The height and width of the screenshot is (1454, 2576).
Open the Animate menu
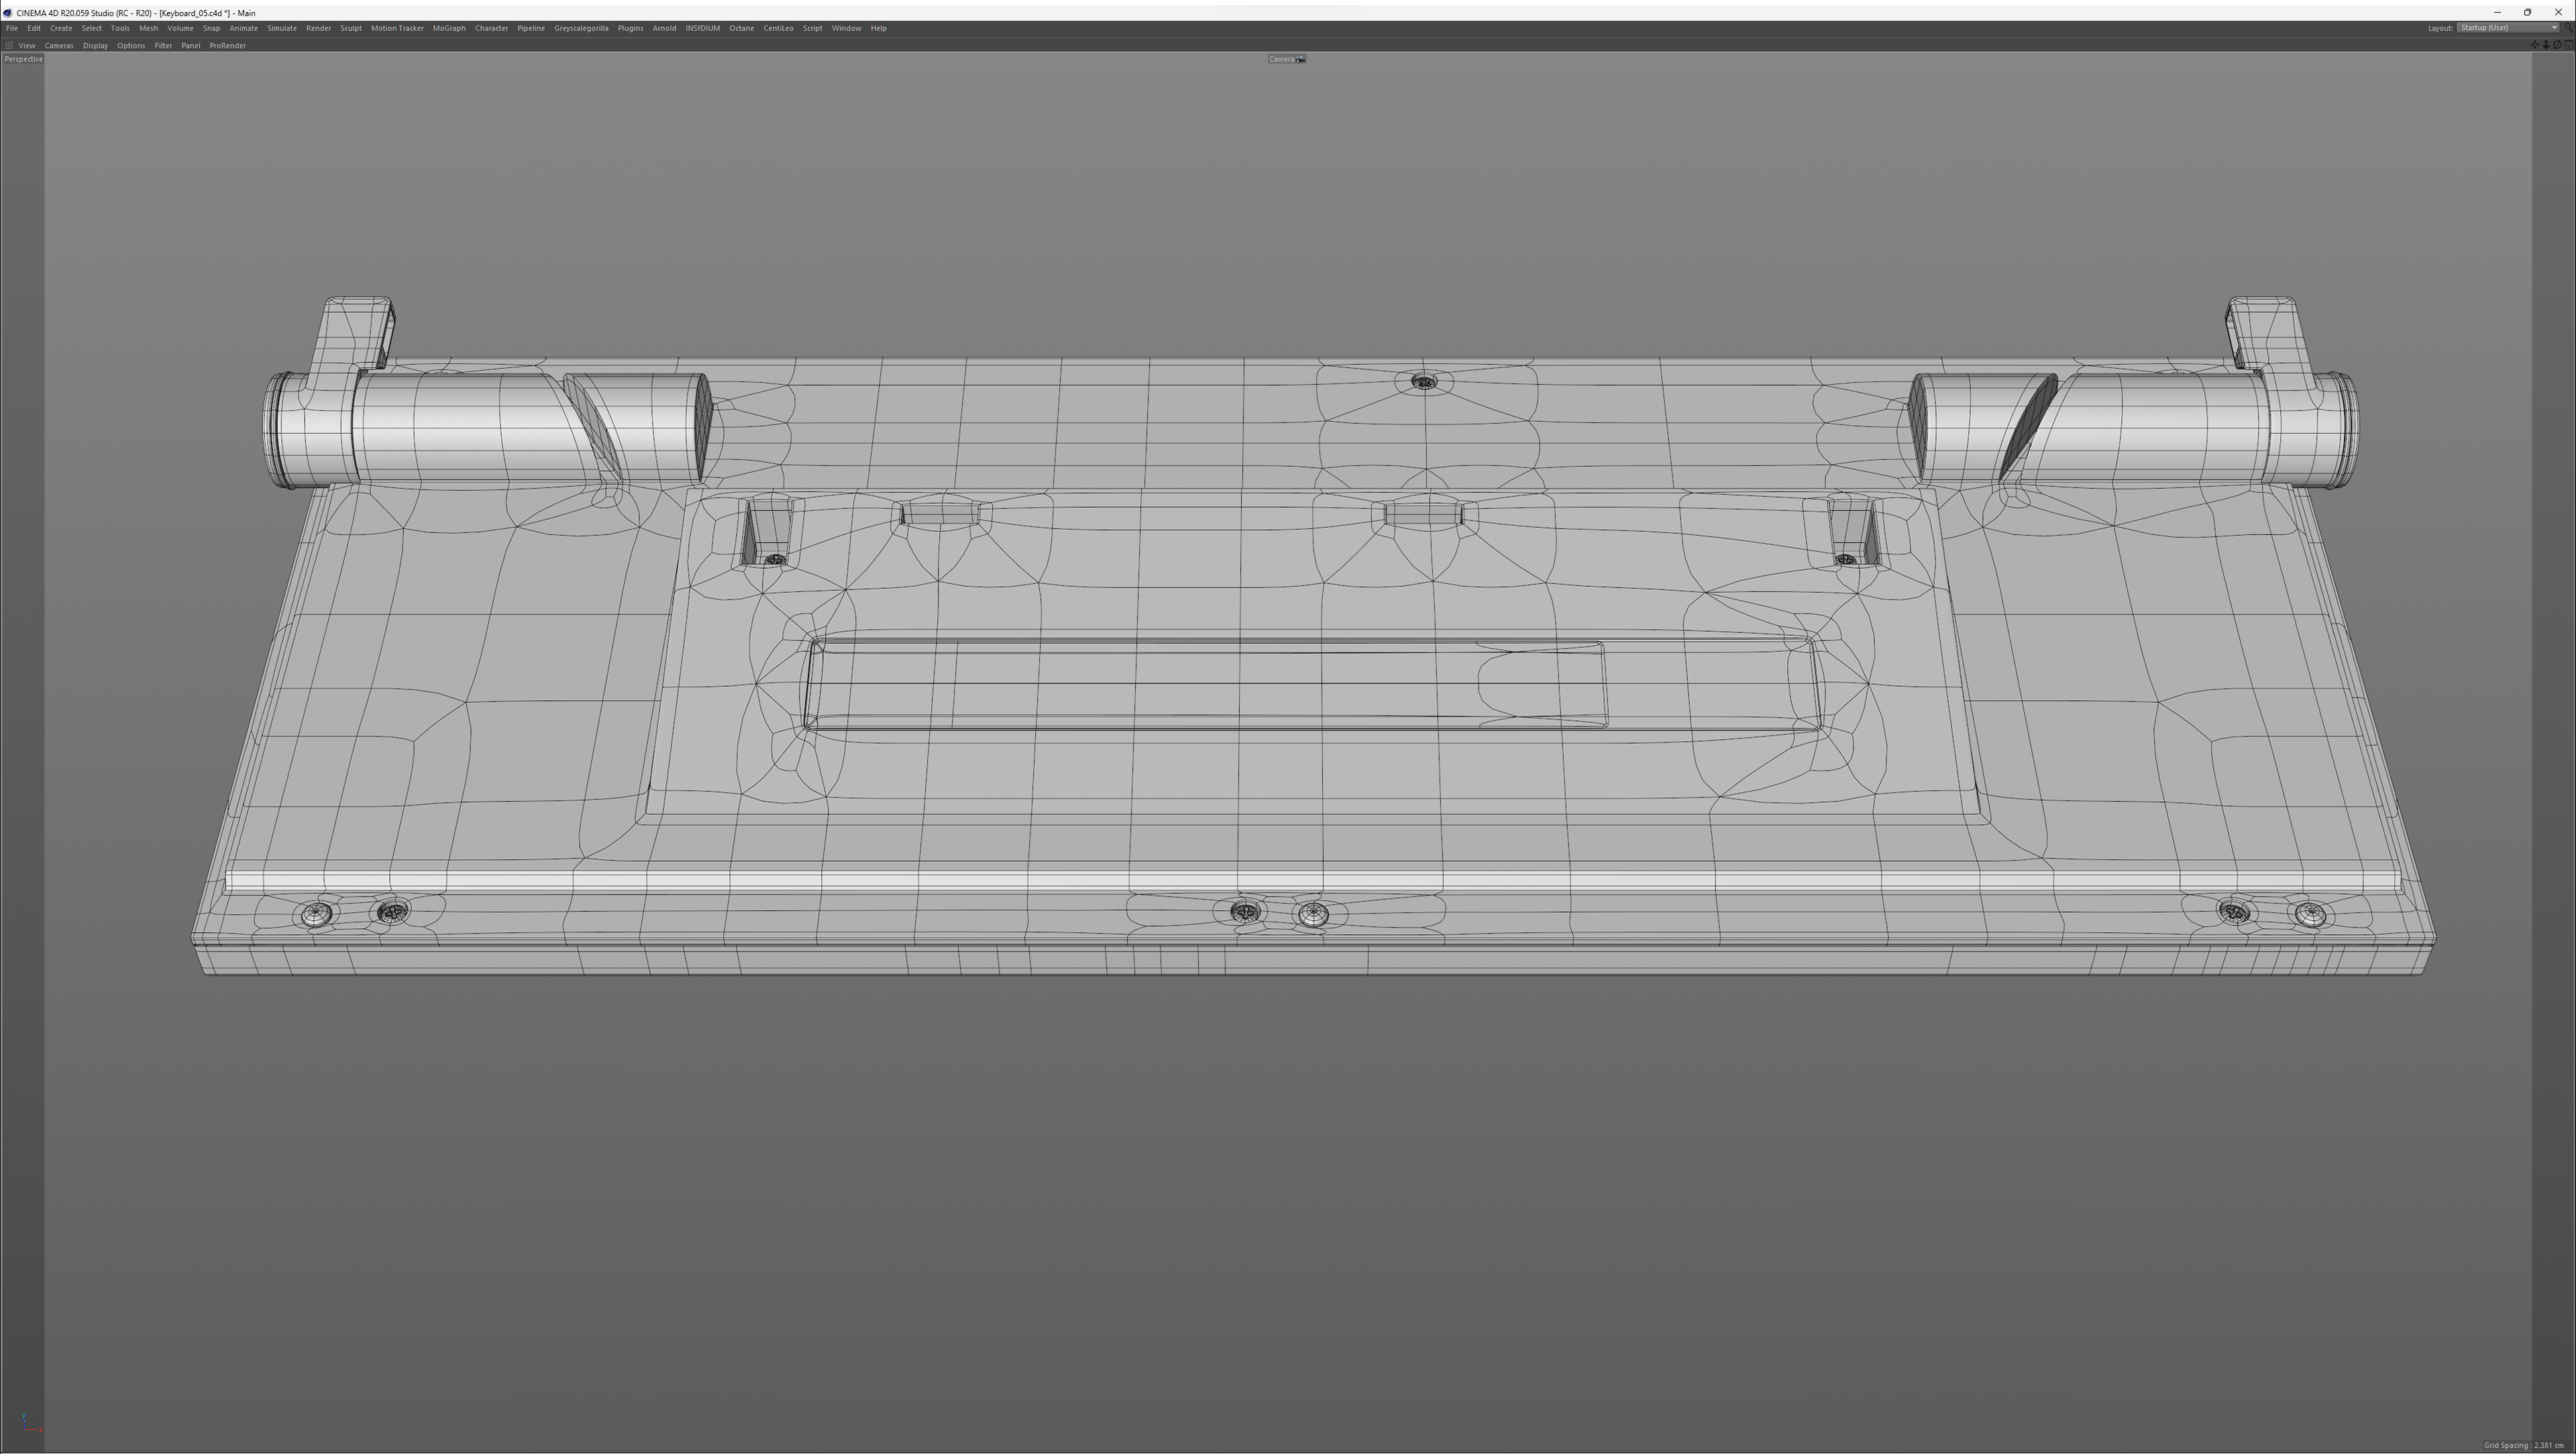coord(243,28)
